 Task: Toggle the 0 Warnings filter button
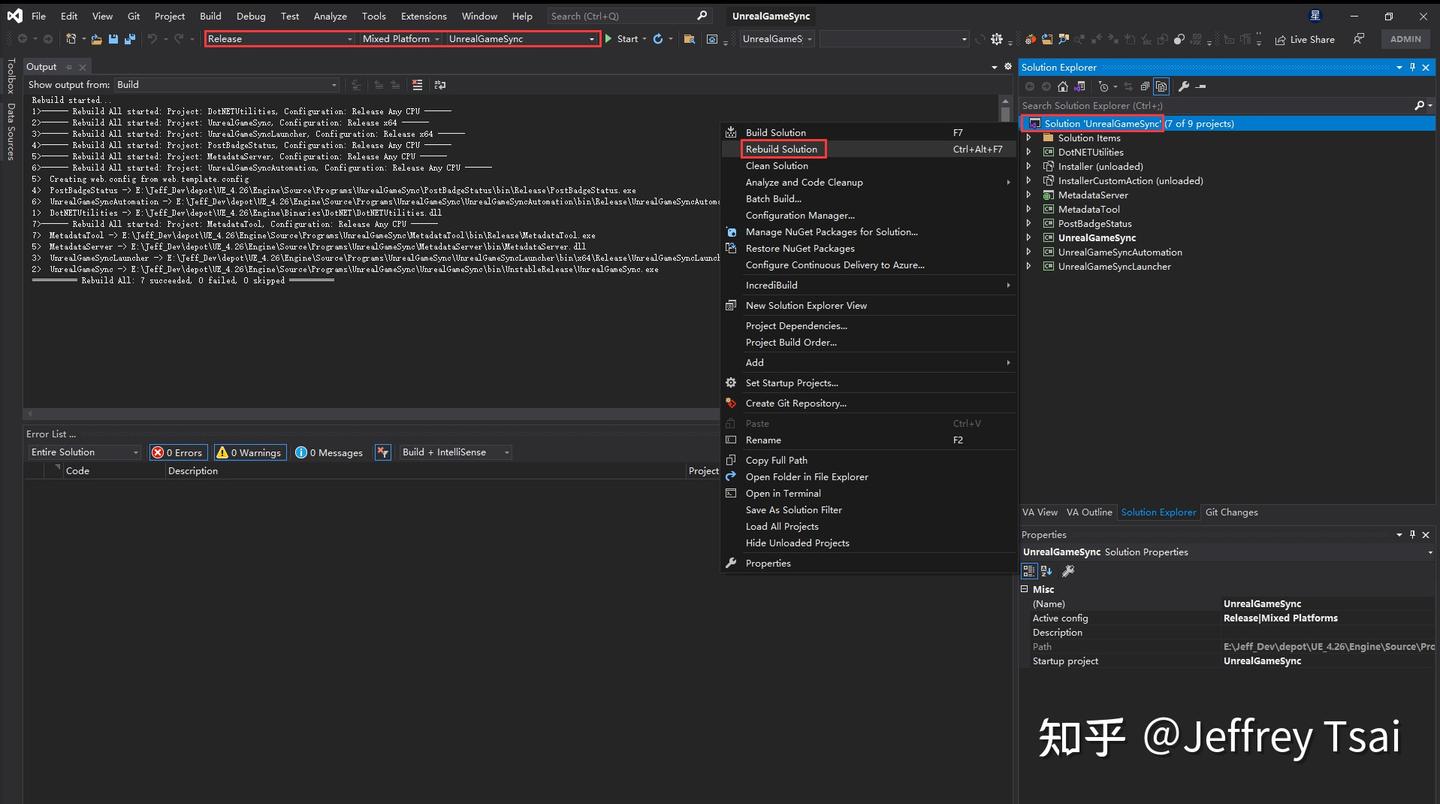249,452
